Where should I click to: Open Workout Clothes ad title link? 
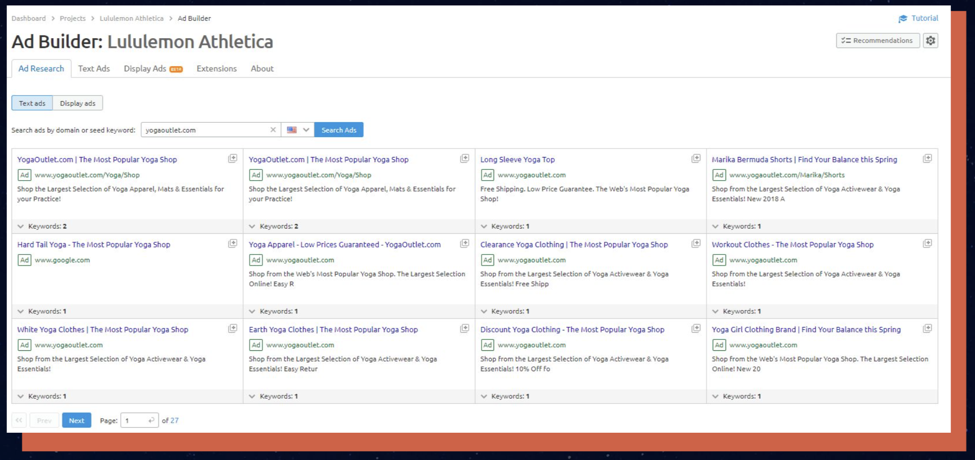793,245
